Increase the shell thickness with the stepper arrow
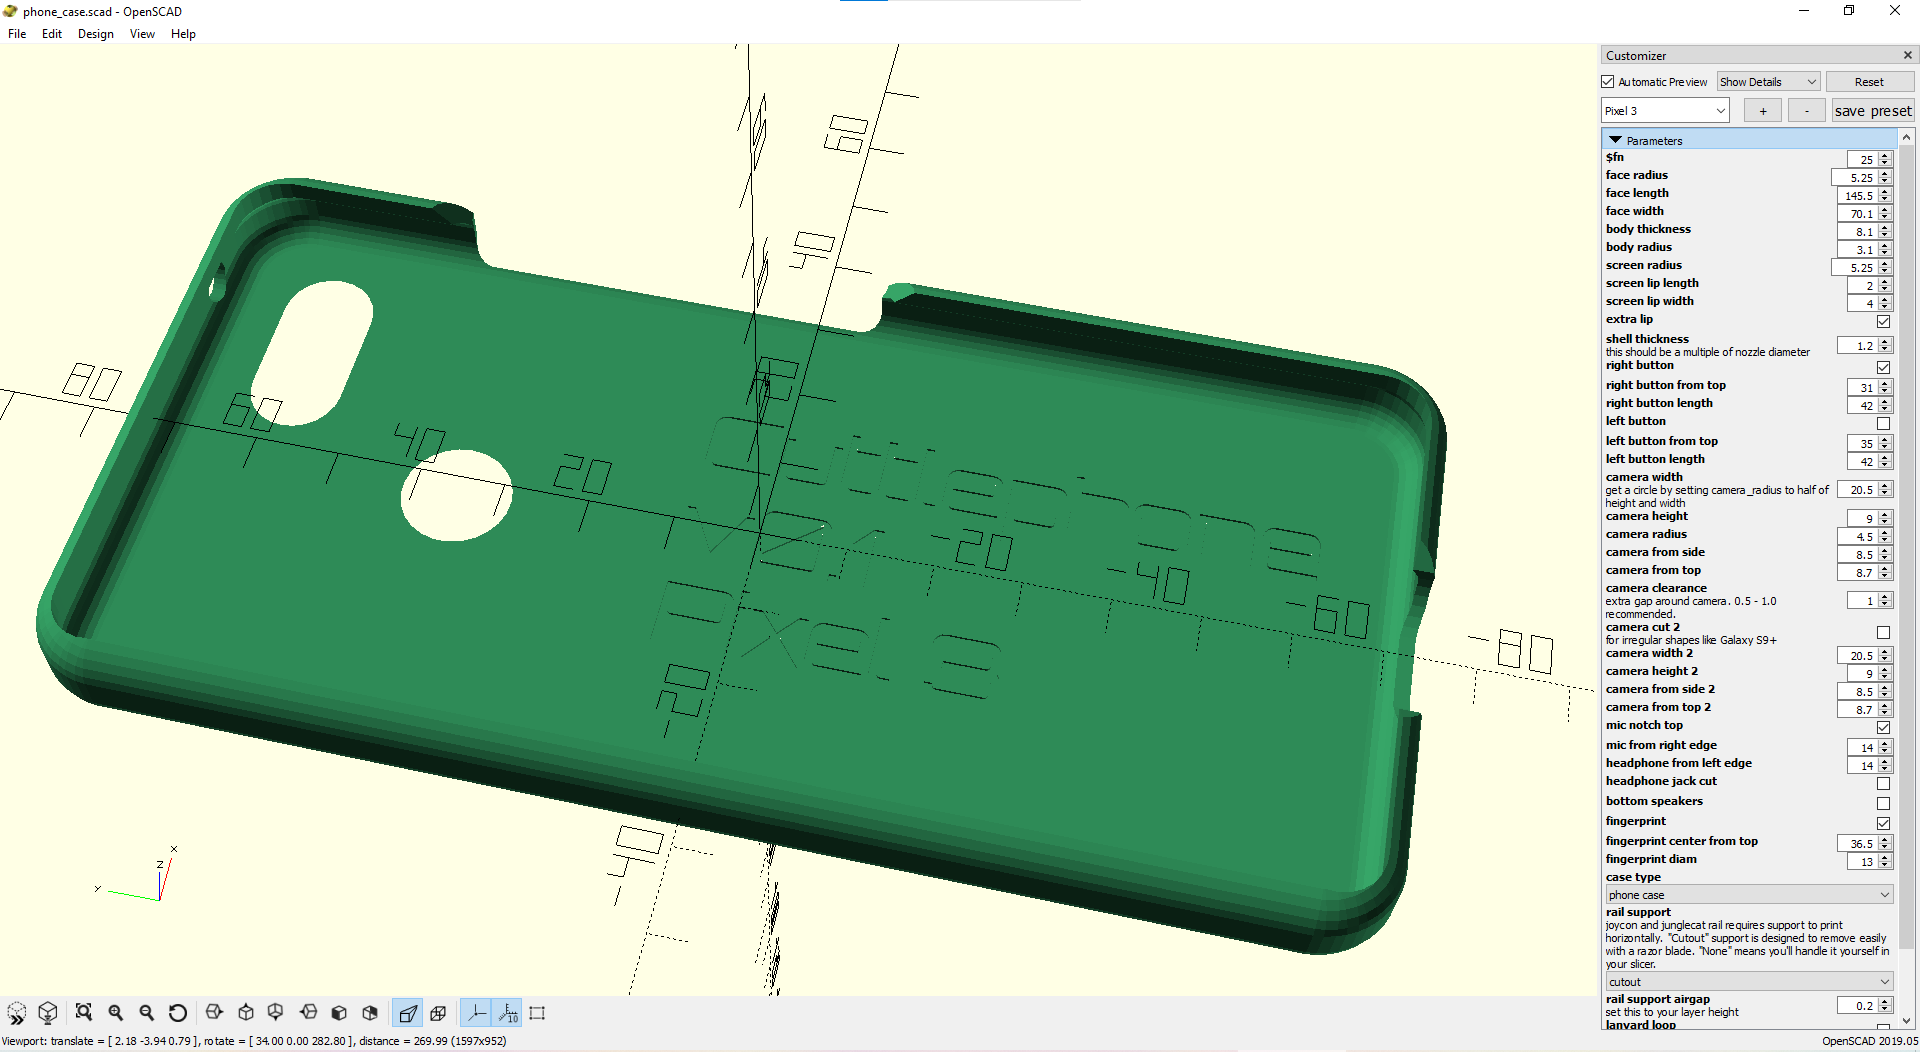The image size is (1920, 1052). point(1885,342)
